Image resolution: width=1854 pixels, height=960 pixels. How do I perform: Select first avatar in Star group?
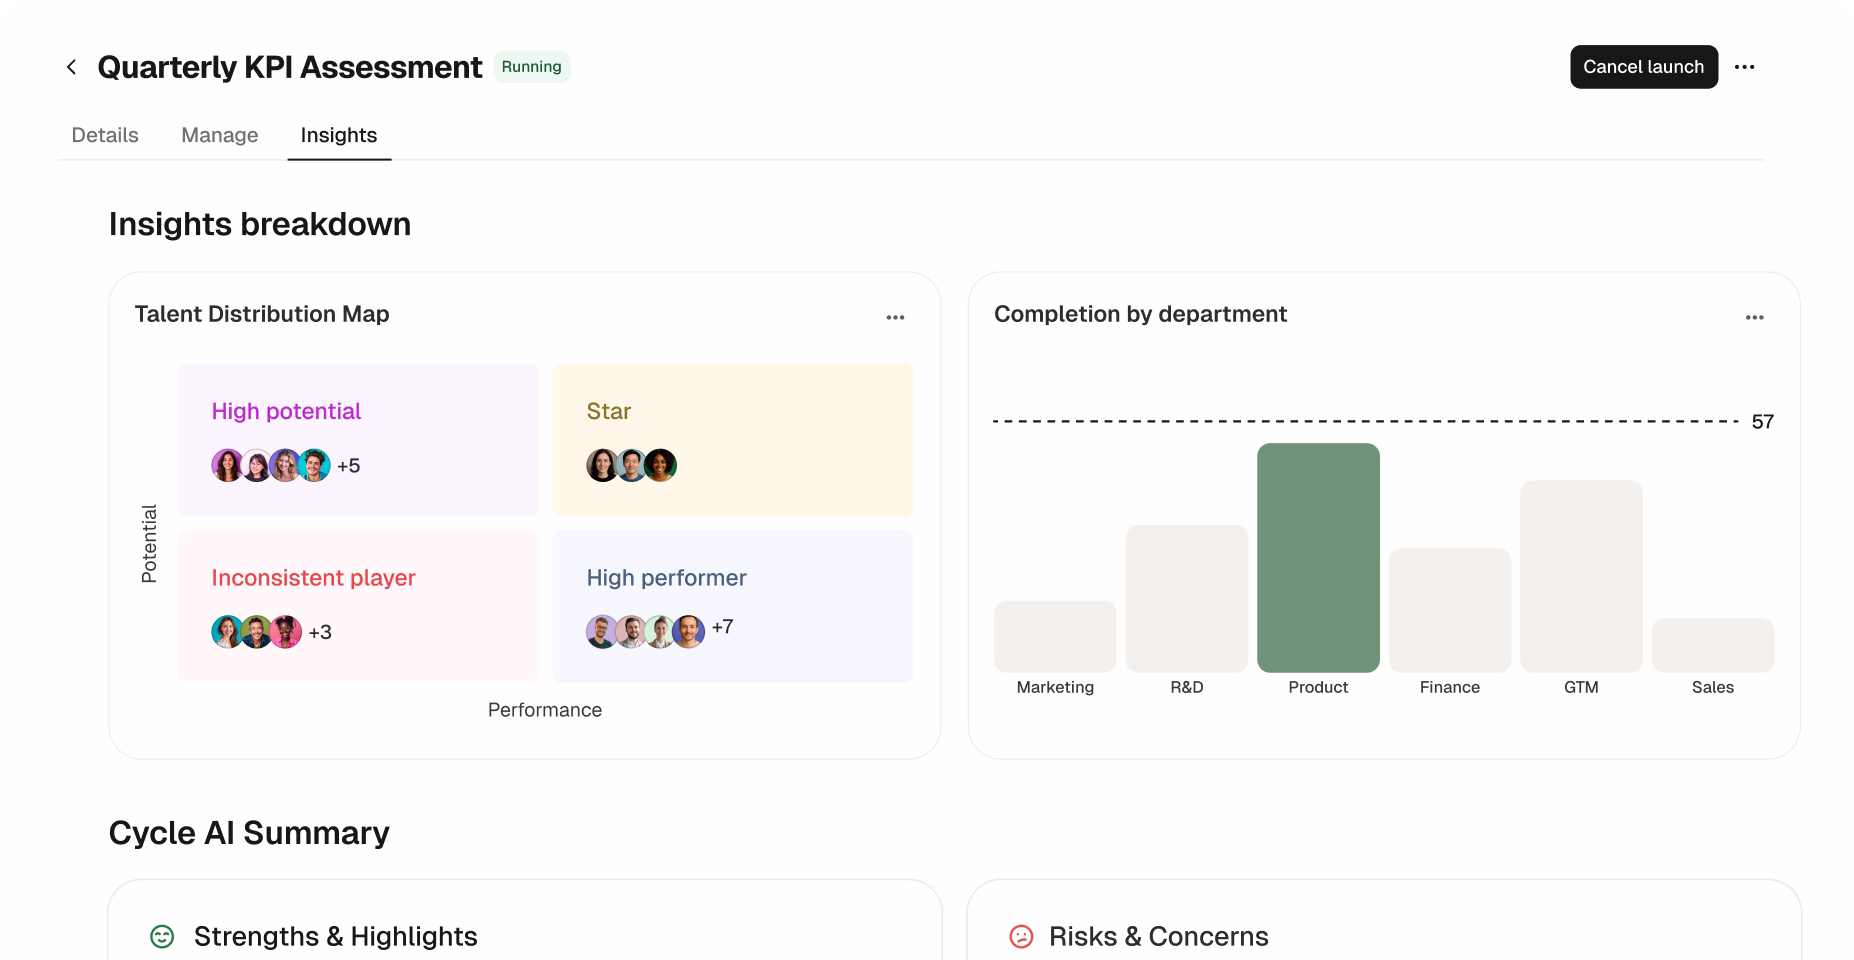602,466
